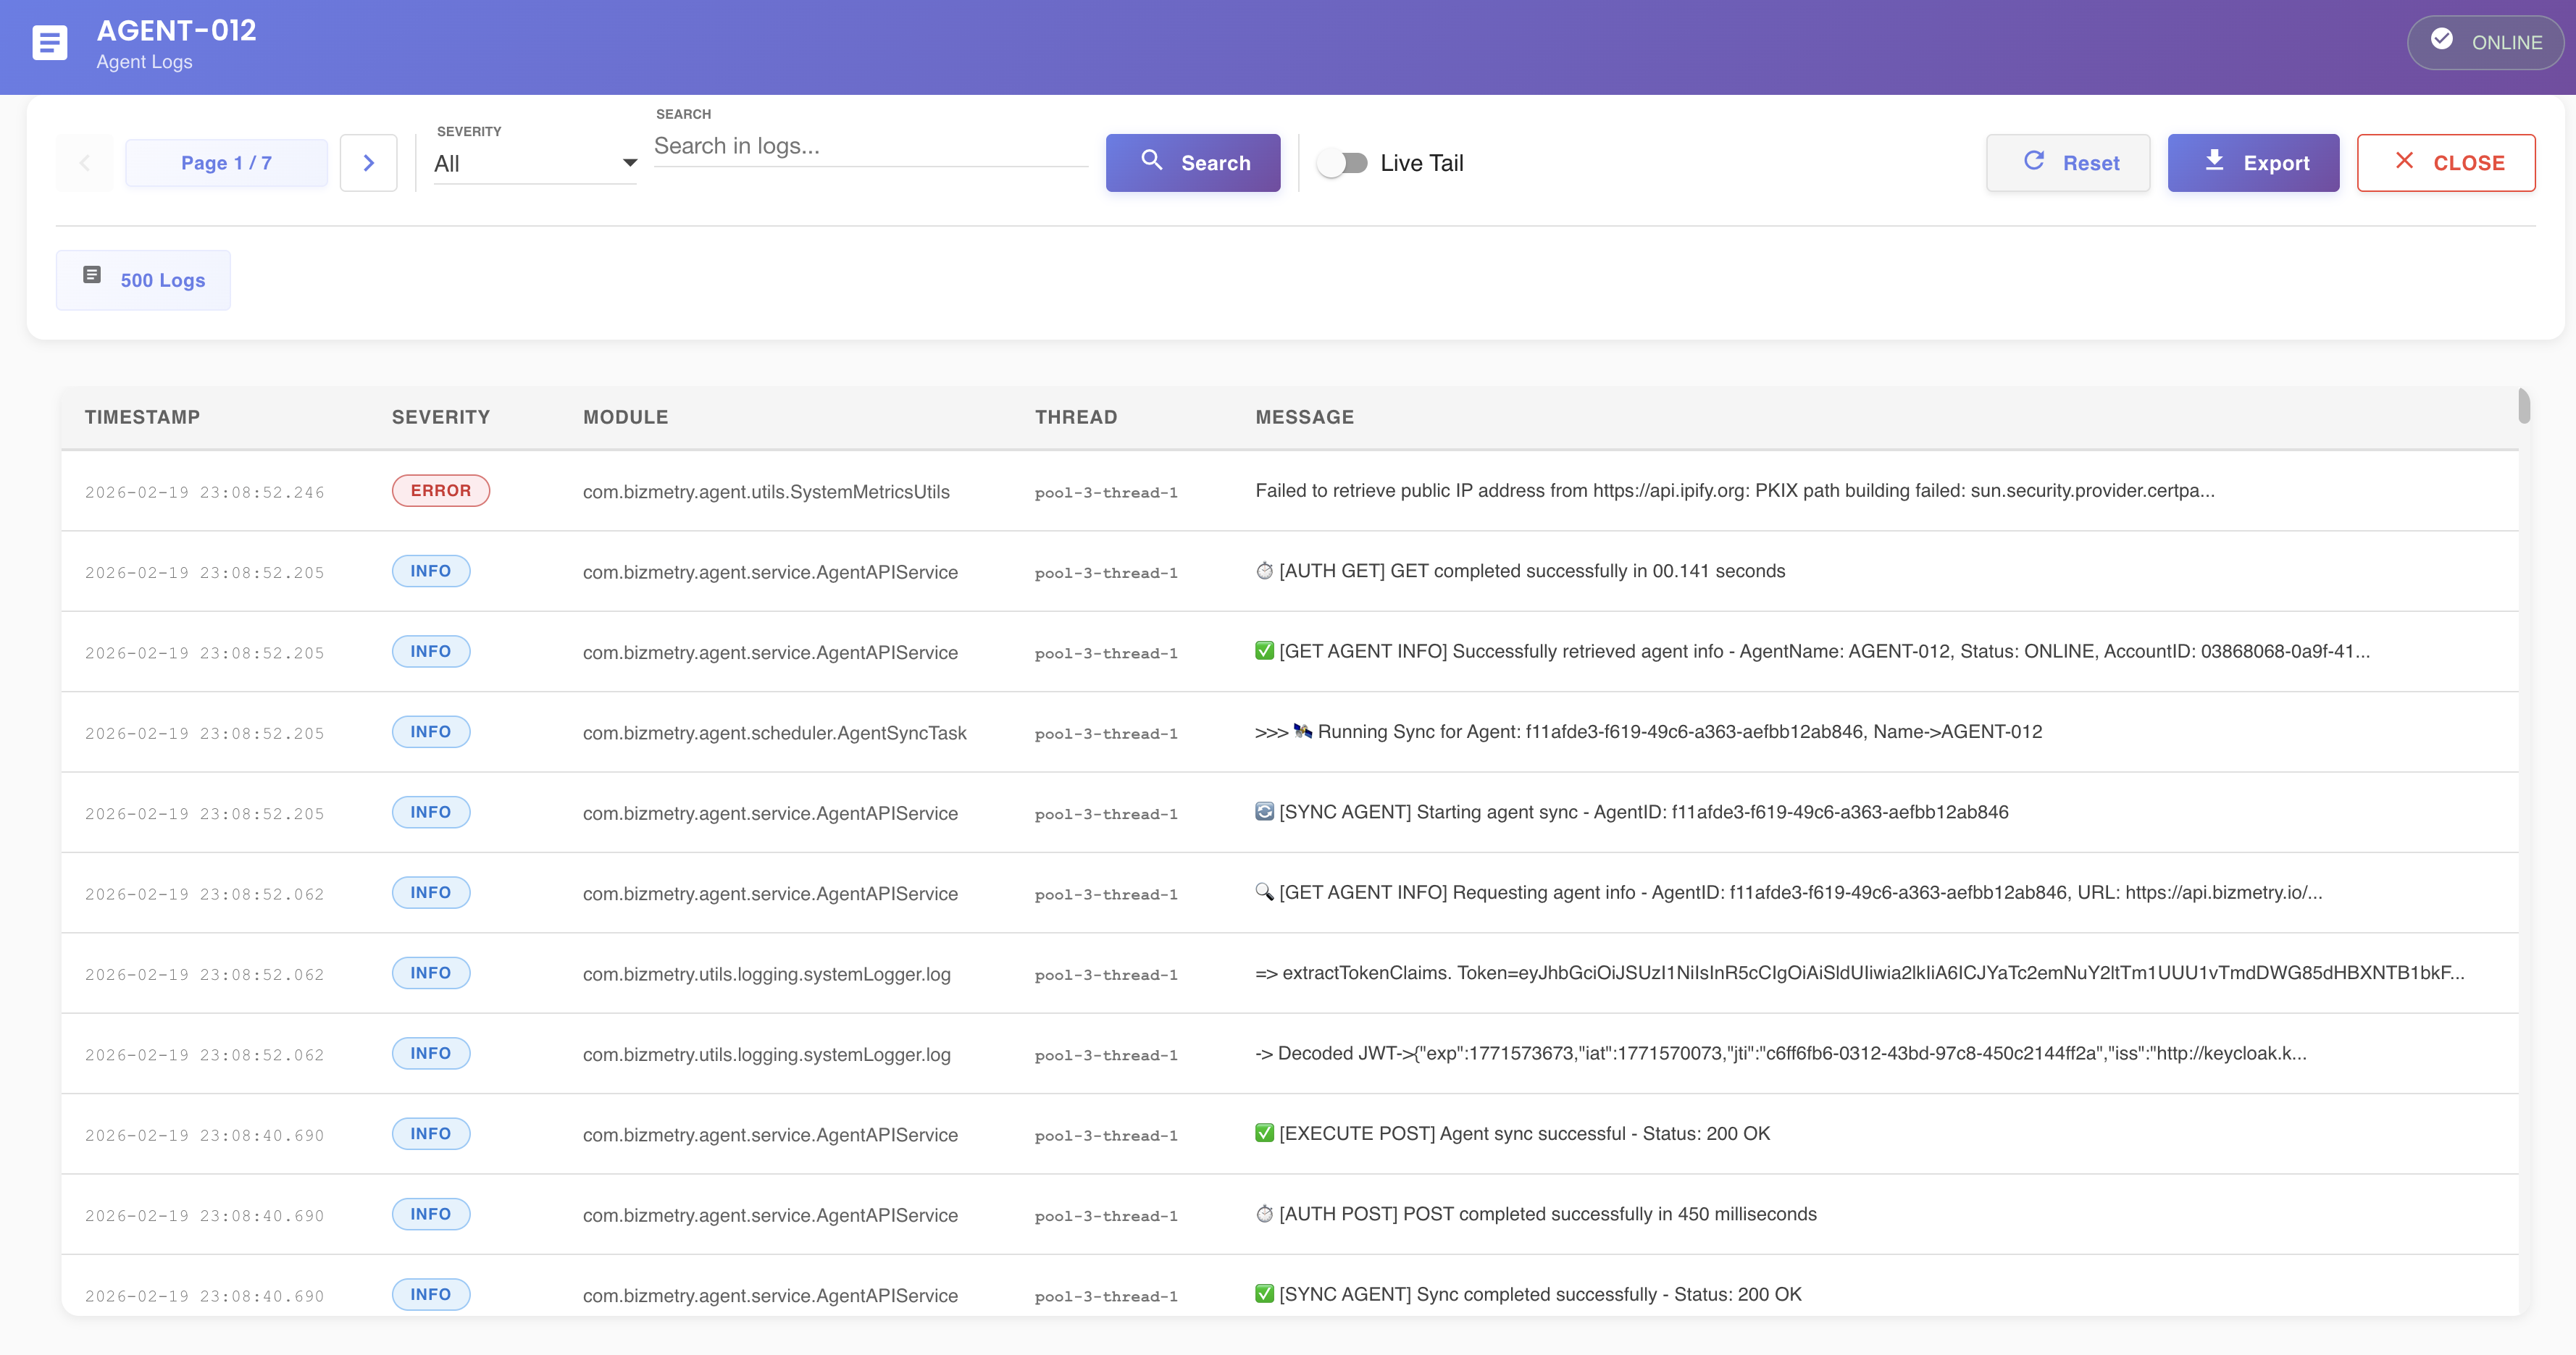Screen dimensions: 2576x1355
Task: Click the AGENT-012 title in header
Action: [x=176, y=30]
